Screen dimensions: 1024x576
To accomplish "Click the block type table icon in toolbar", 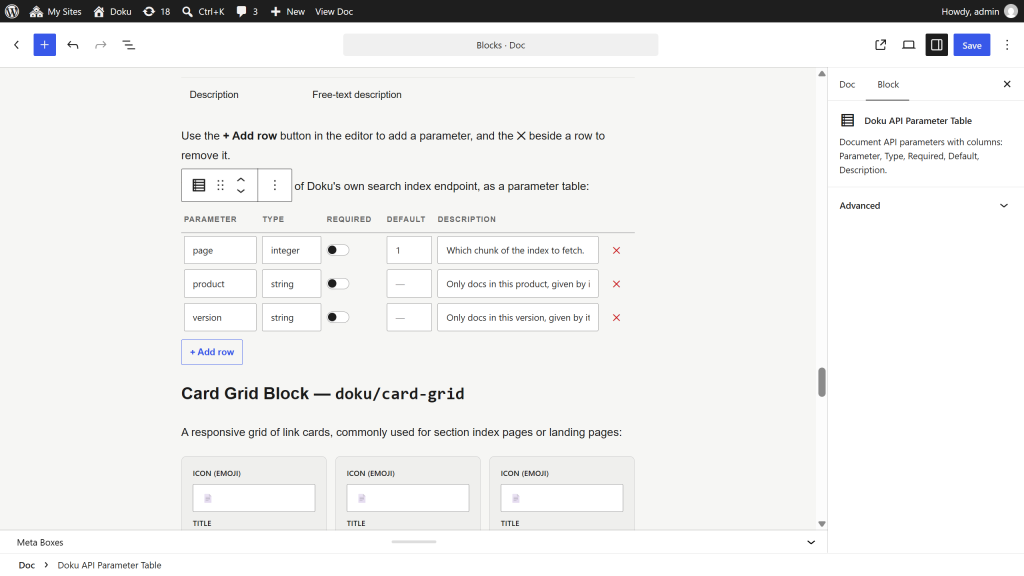I will click(x=199, y=185).
